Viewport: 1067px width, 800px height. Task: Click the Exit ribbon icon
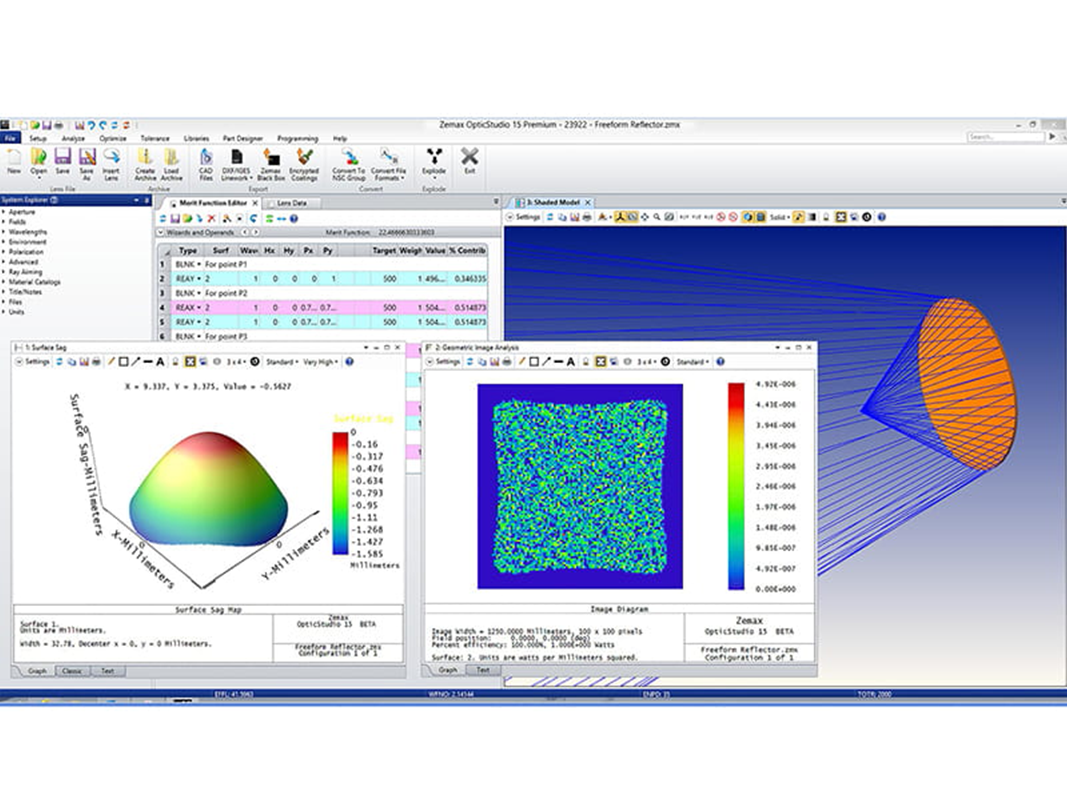point(470,161)
